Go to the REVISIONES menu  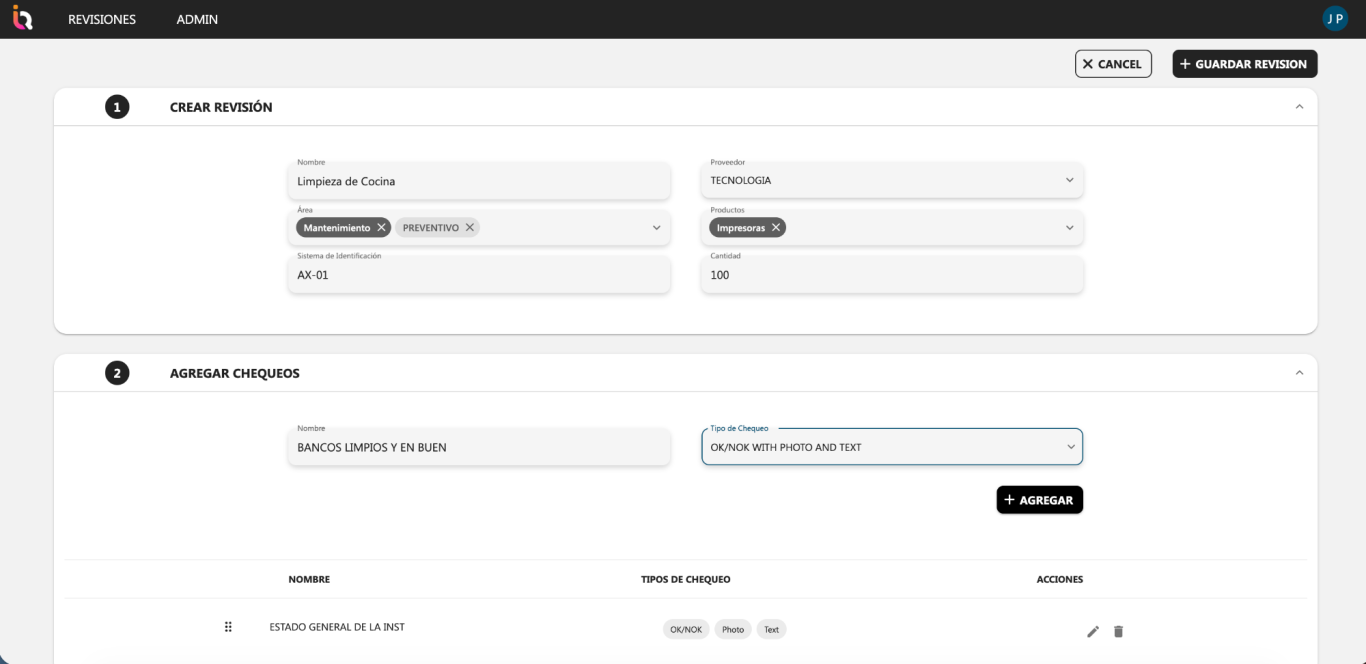(x=102, y=19)
